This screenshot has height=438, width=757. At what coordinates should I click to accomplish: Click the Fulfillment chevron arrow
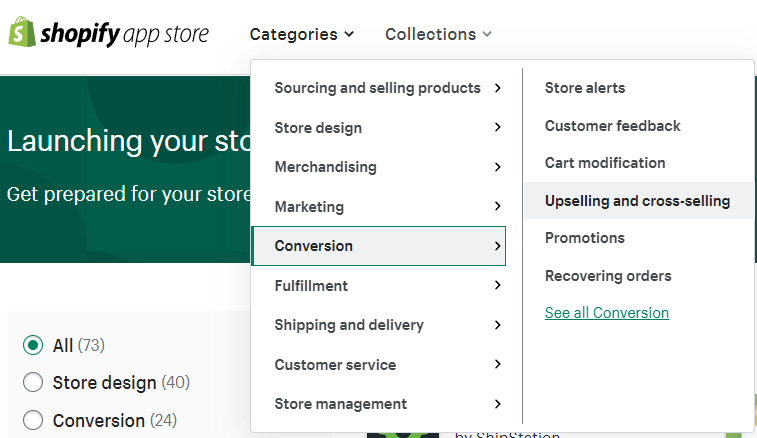coord(497,286)
